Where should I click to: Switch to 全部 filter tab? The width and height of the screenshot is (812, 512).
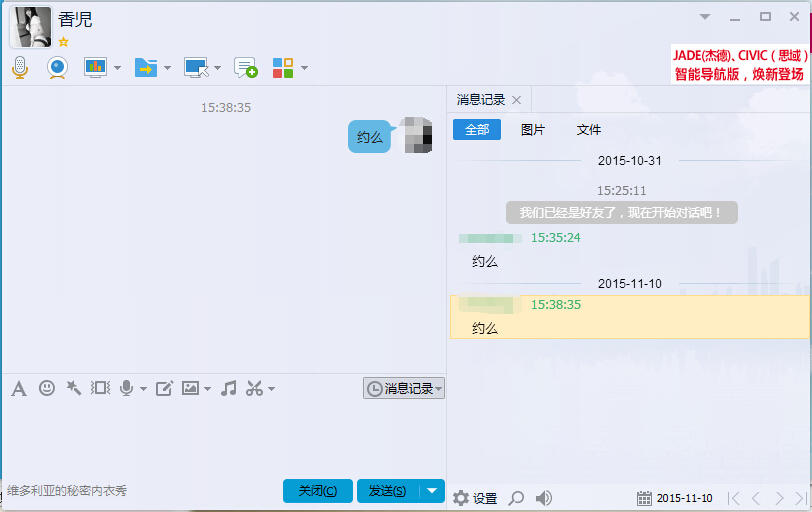coord(477,129)
